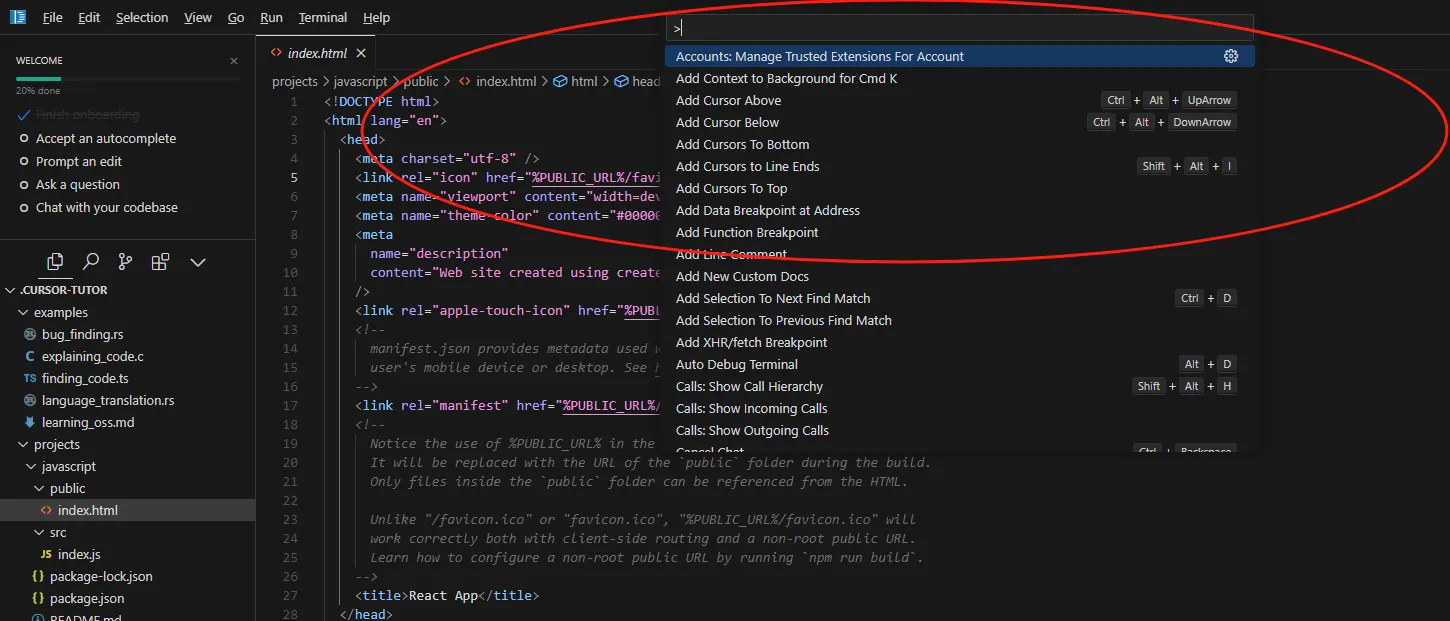Open the Extensions view icon

click(160, 262)
